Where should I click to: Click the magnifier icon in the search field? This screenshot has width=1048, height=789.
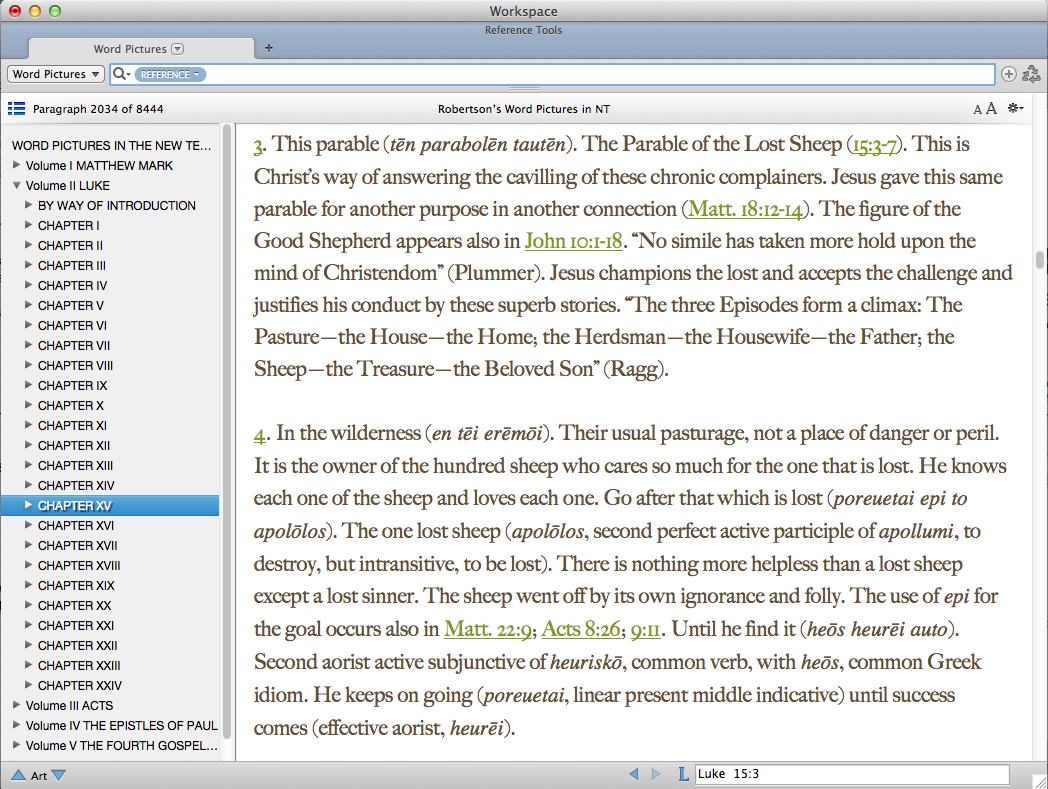[x=120, y=74]
